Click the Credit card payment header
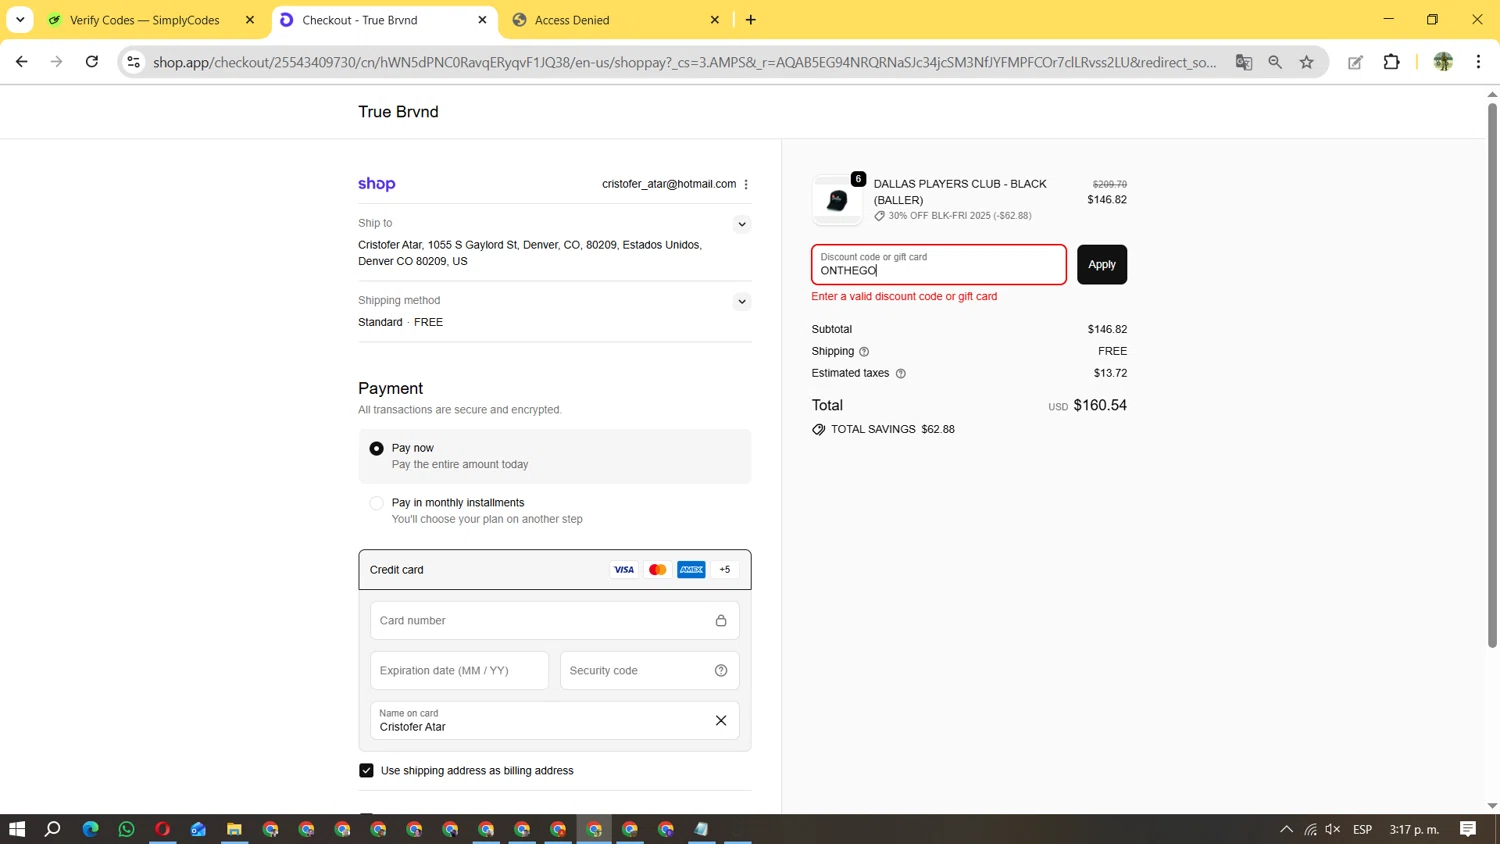Viewport: 1500px width, 844px height. click(555, 570)
